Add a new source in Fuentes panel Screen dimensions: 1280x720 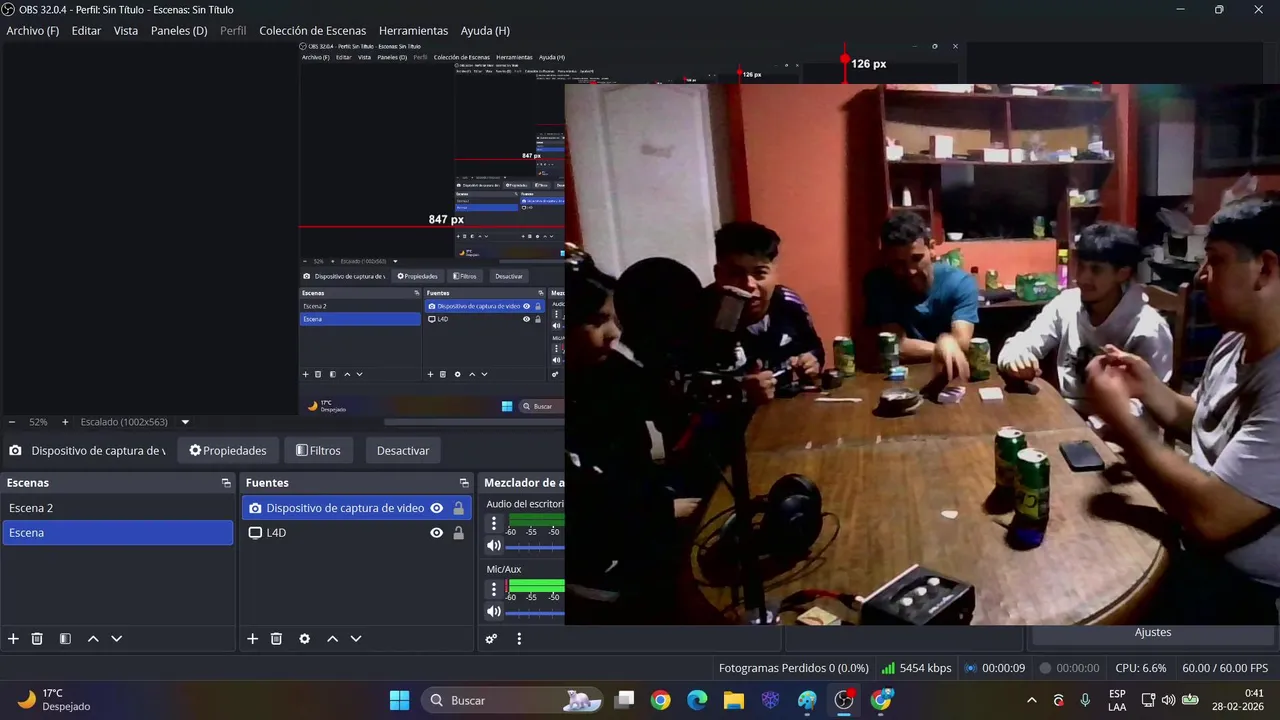[x=253, y=639]
